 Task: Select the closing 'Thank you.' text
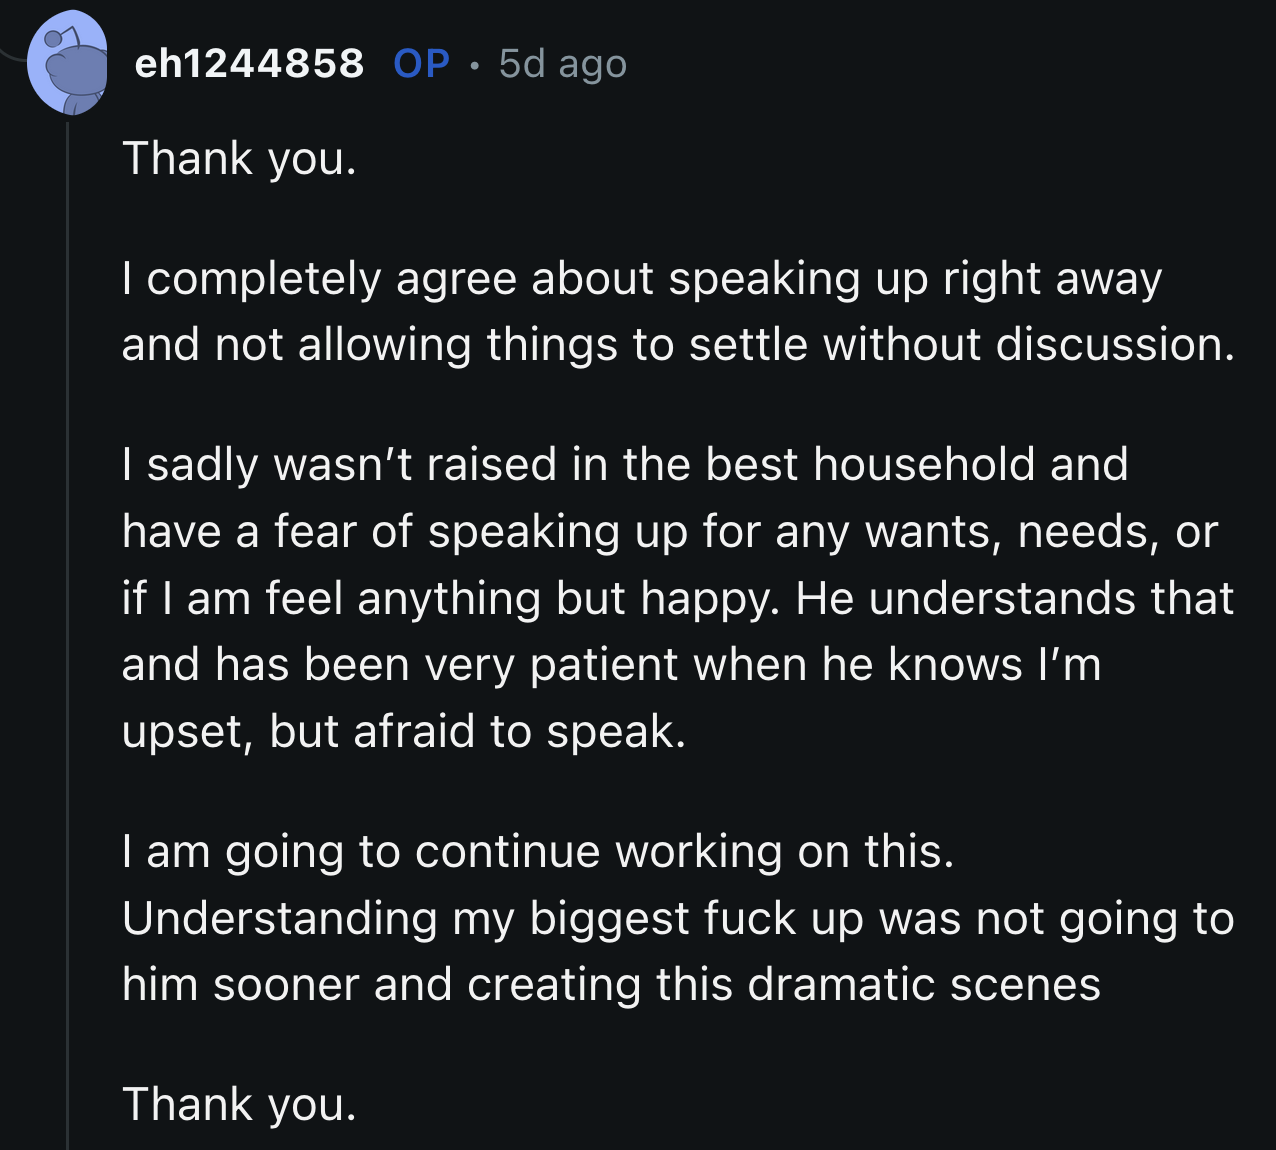(238, 1103)
